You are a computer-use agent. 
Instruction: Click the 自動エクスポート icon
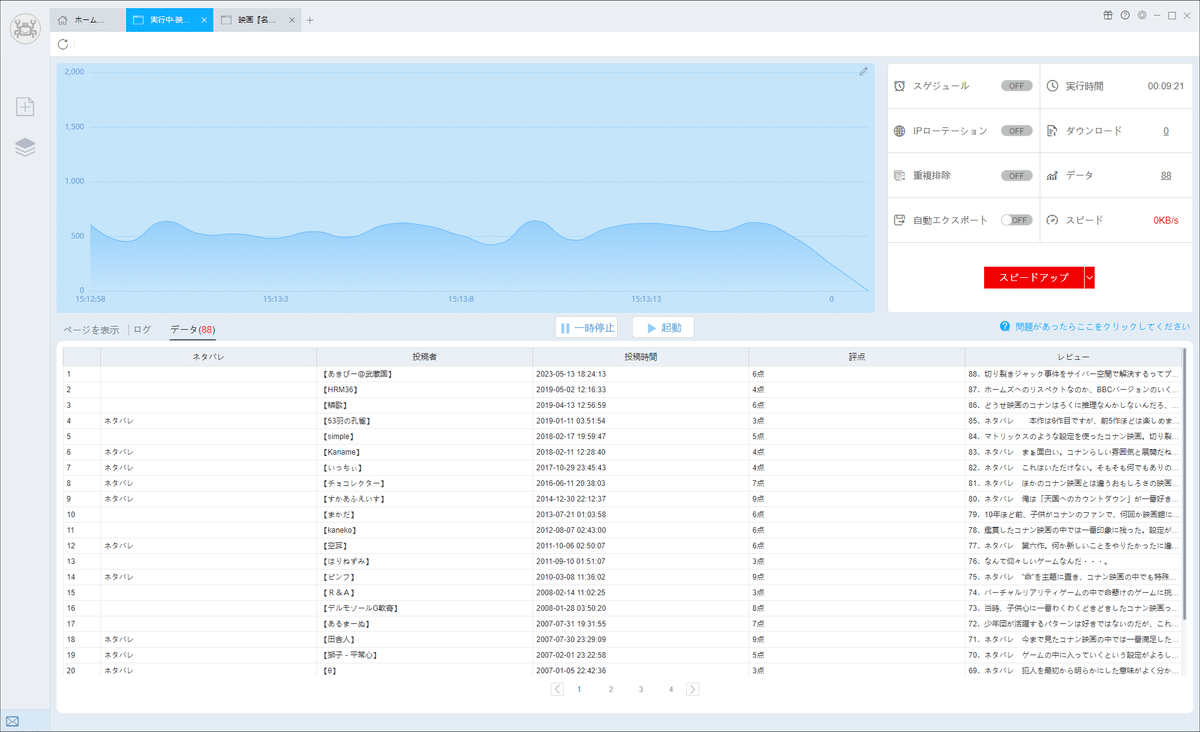(x=899, y=220)
